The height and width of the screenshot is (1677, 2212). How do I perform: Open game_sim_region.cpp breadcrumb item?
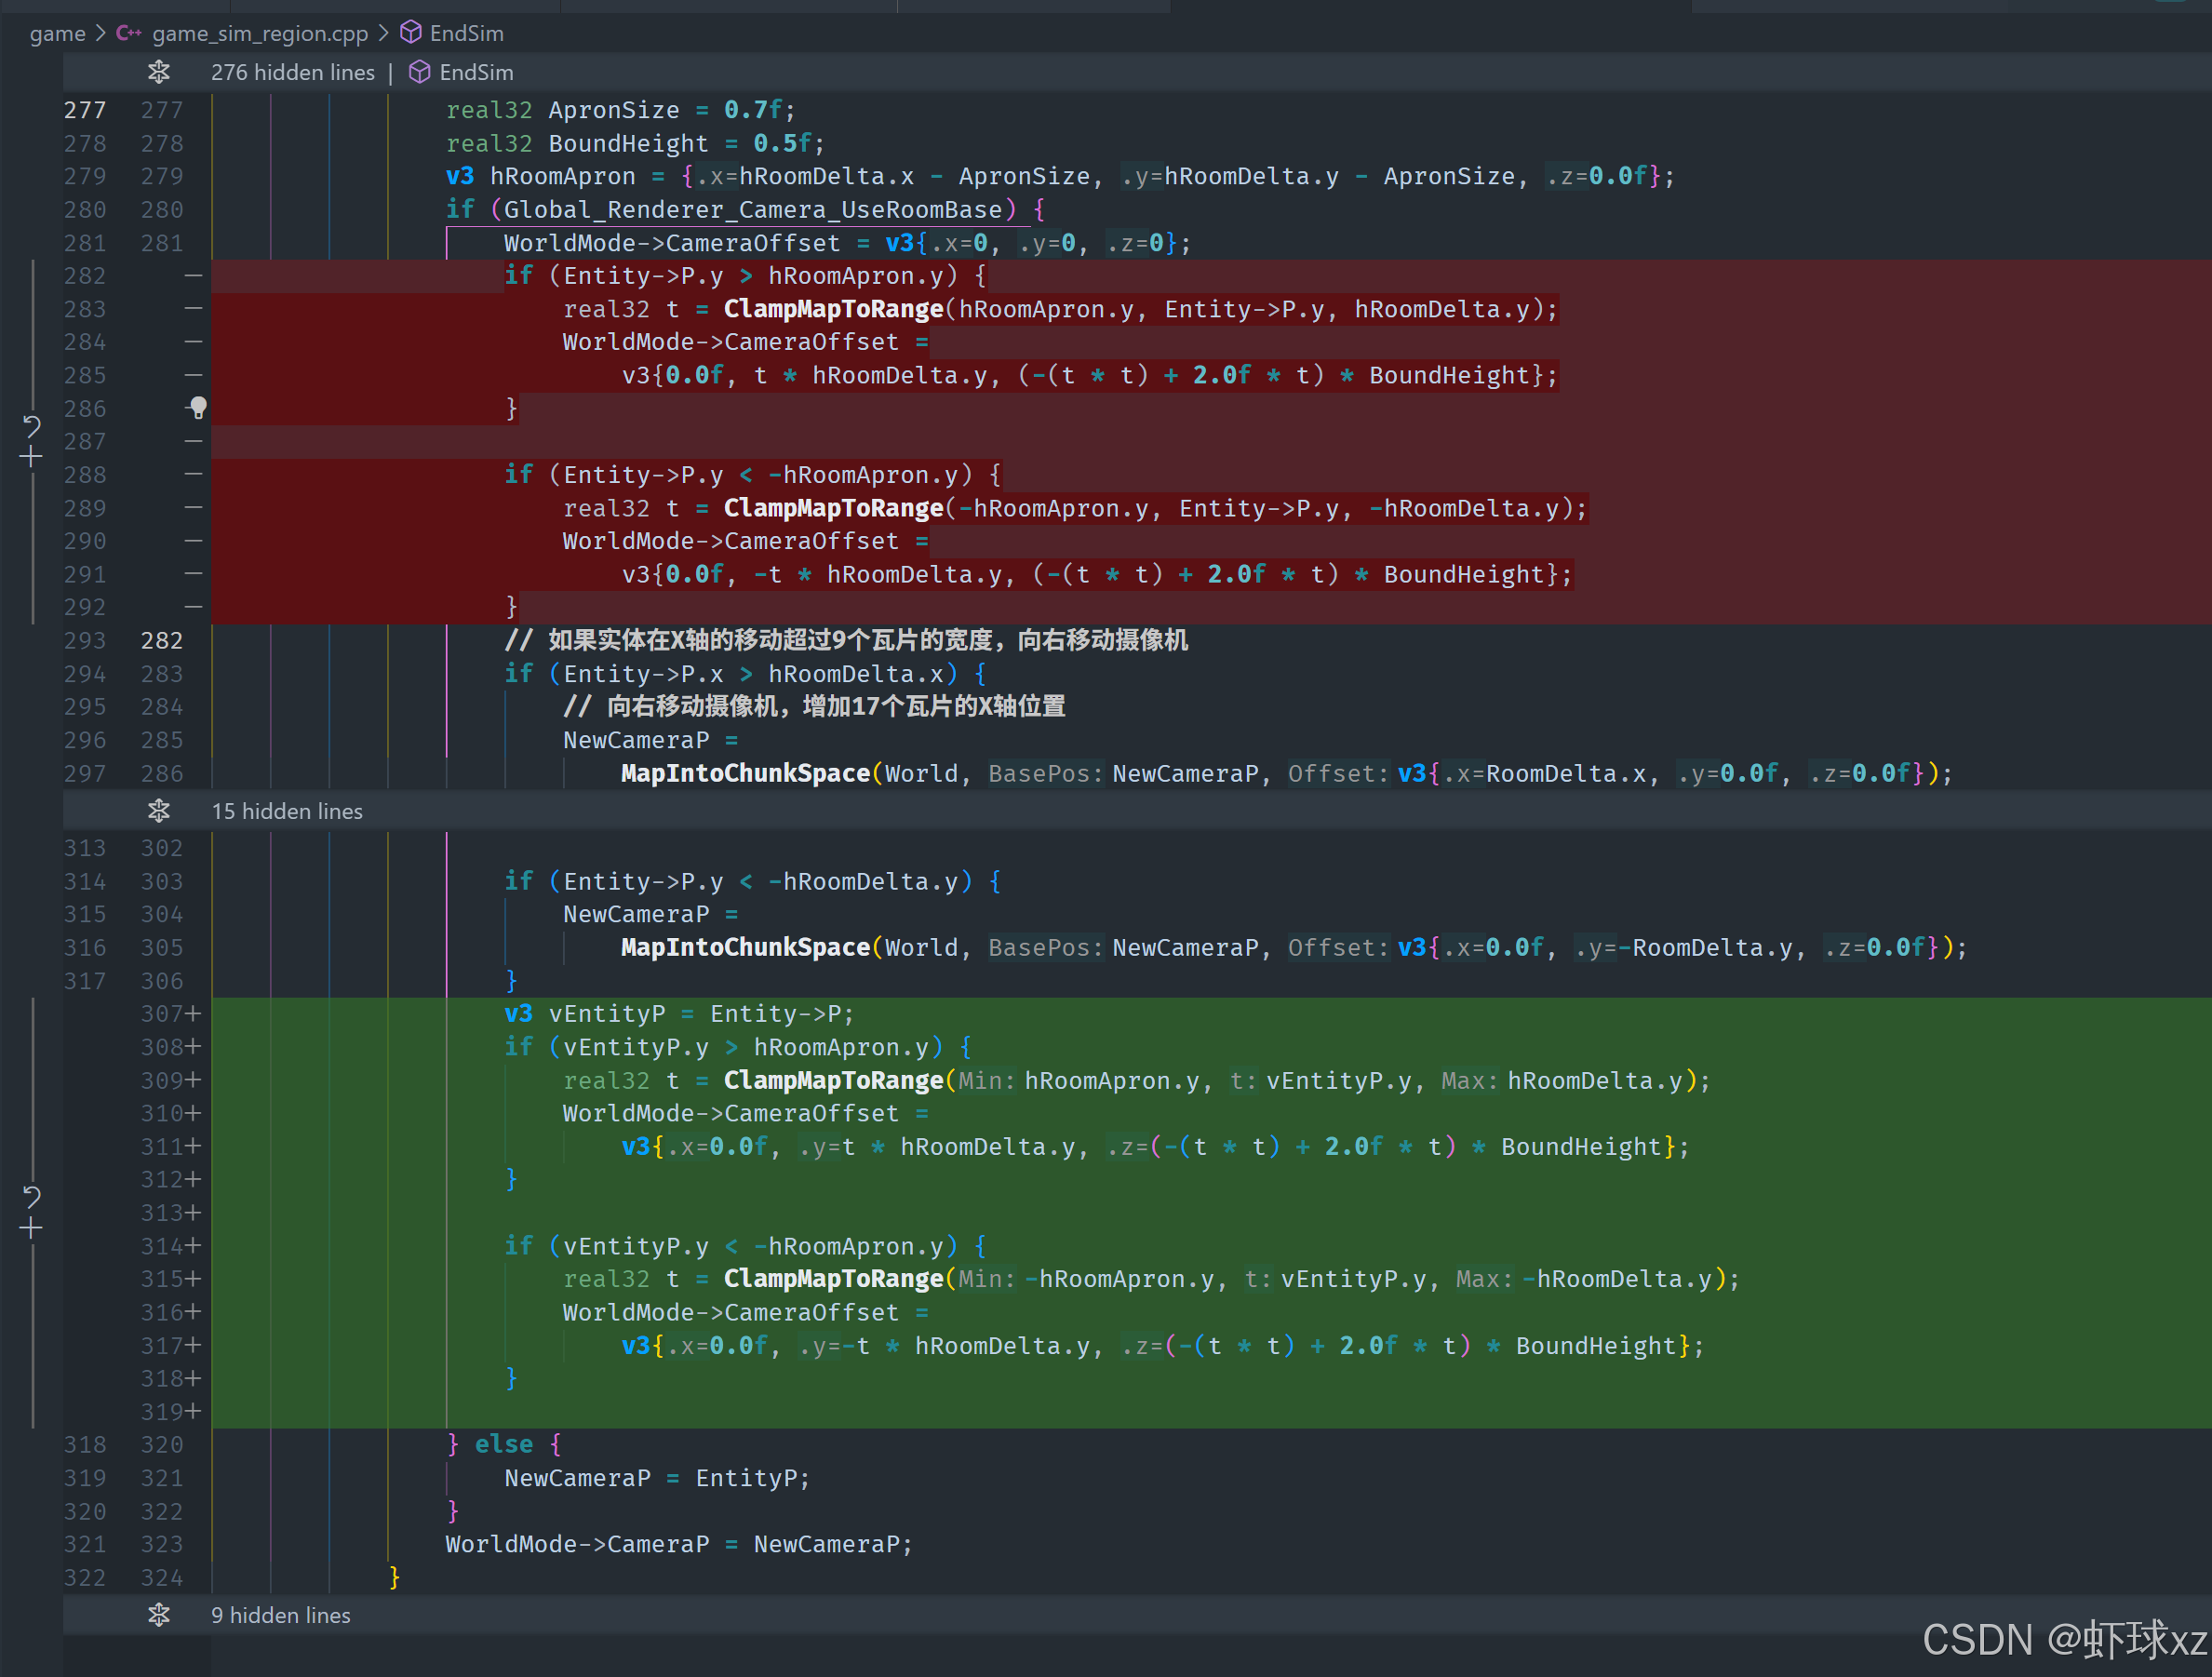point(260,33)
